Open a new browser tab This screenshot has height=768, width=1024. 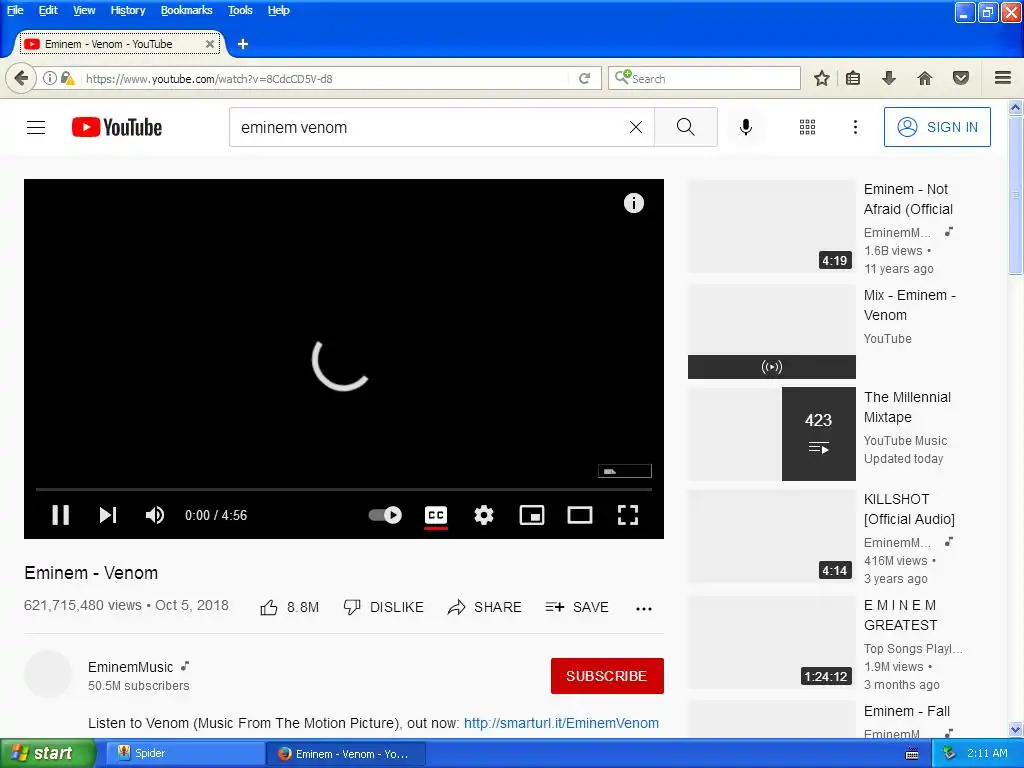coord(243,44)
